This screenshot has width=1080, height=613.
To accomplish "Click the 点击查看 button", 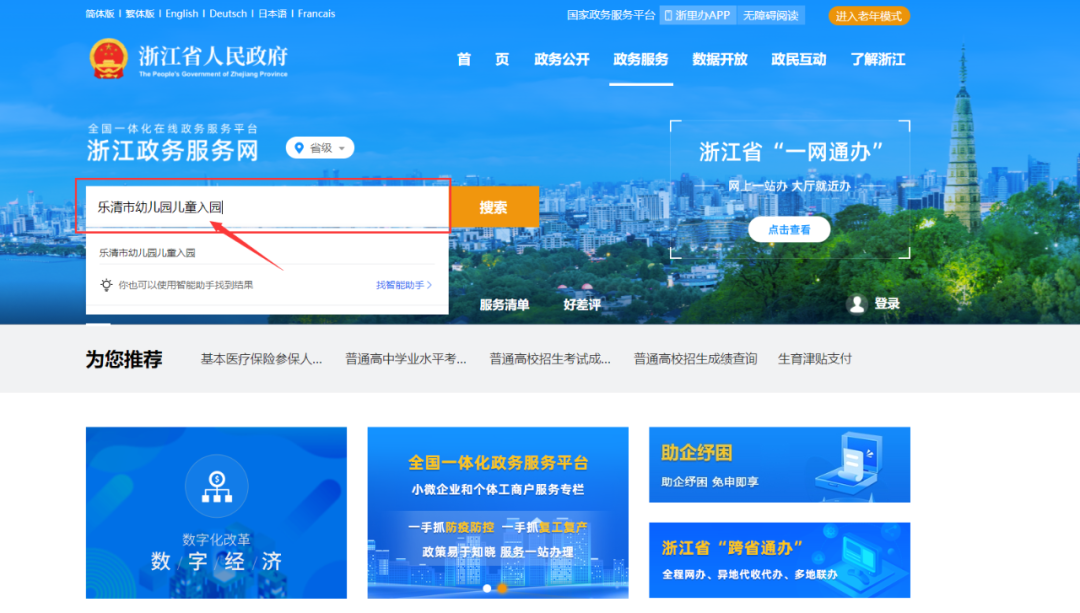I will pos(789,229).
